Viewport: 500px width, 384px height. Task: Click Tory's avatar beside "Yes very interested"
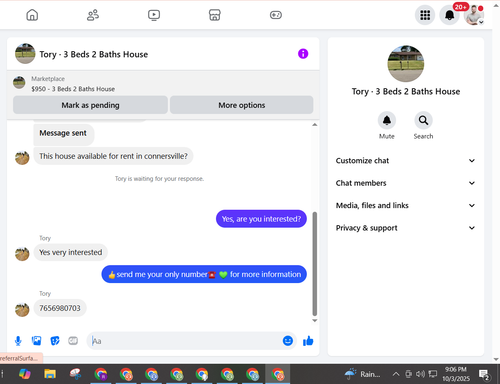tap(22, 254)
